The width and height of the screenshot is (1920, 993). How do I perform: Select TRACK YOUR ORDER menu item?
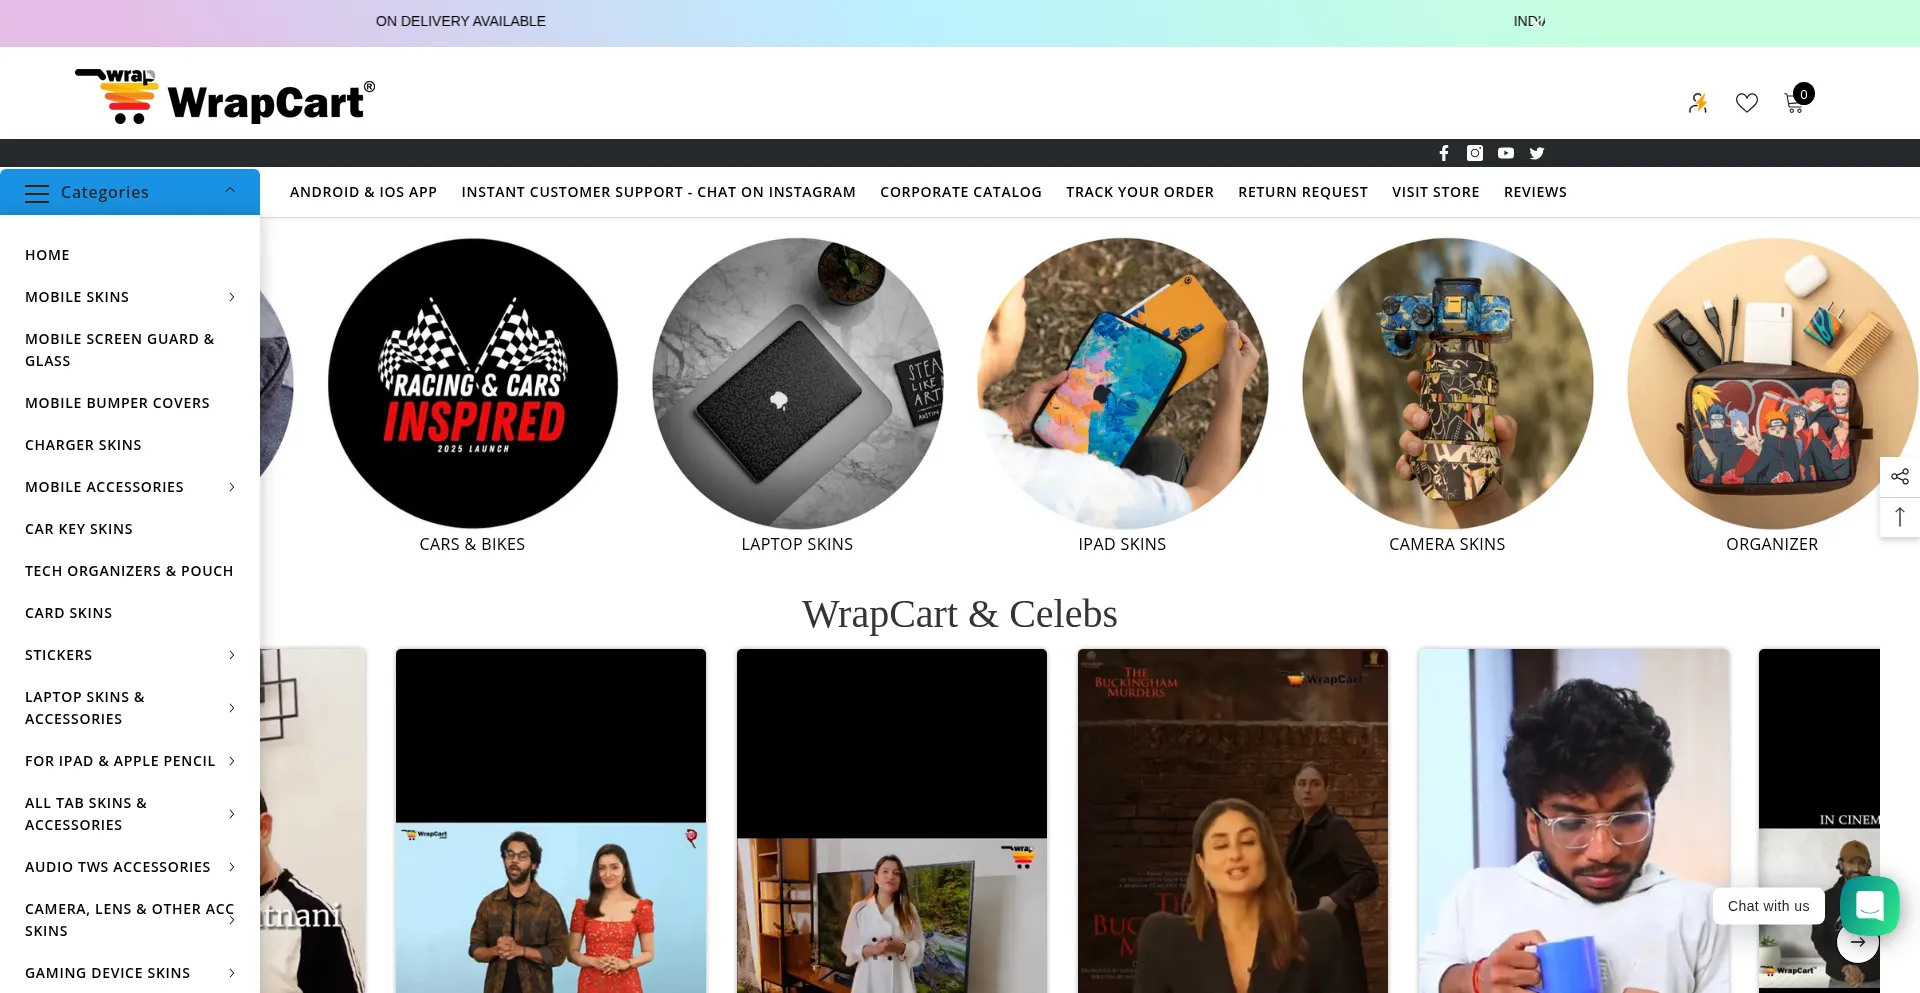tap(1140, 191)
